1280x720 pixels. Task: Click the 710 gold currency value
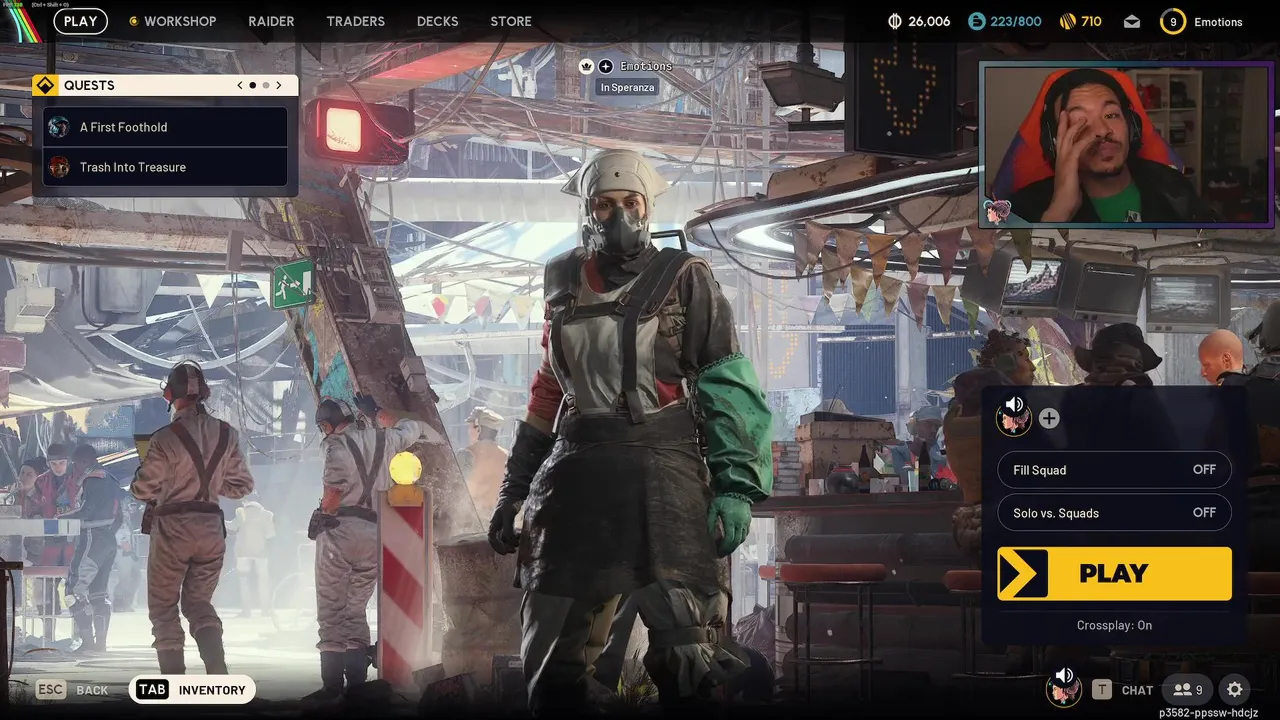pos(1091,21)
